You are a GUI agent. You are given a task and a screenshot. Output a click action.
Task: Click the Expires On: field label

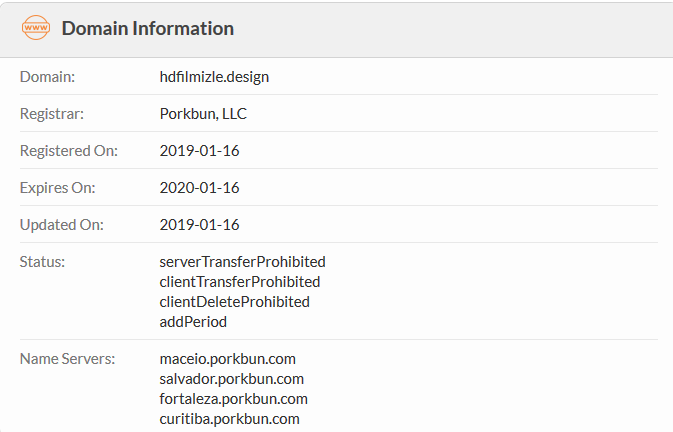(58, 187)
